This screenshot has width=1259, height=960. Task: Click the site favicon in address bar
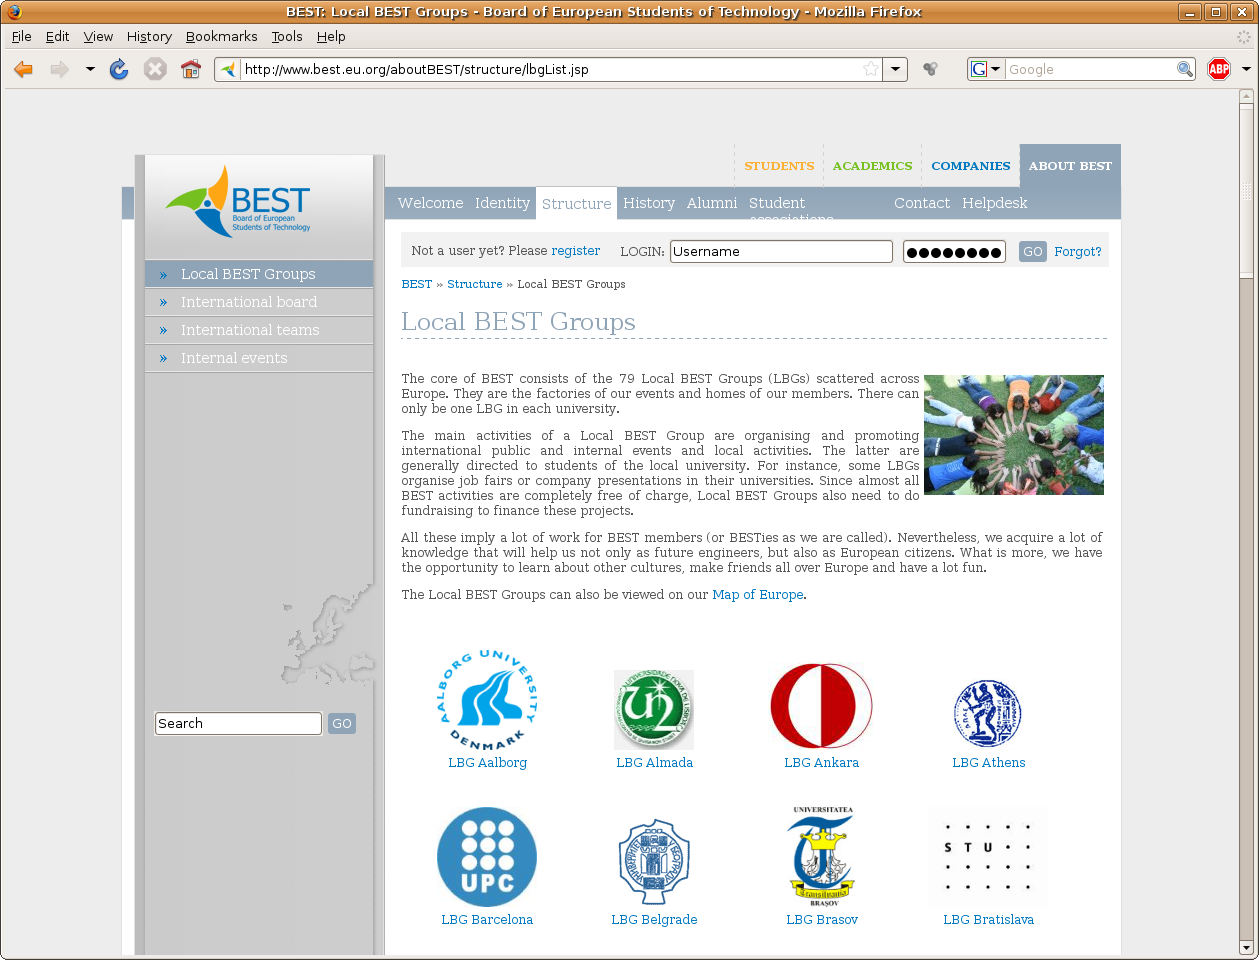coord(228,69)
